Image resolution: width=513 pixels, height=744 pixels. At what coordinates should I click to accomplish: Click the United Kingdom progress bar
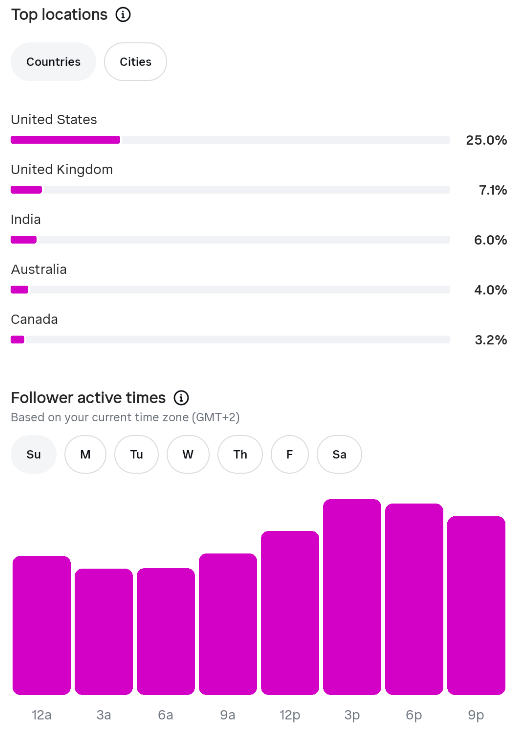(x=230, y=190)
